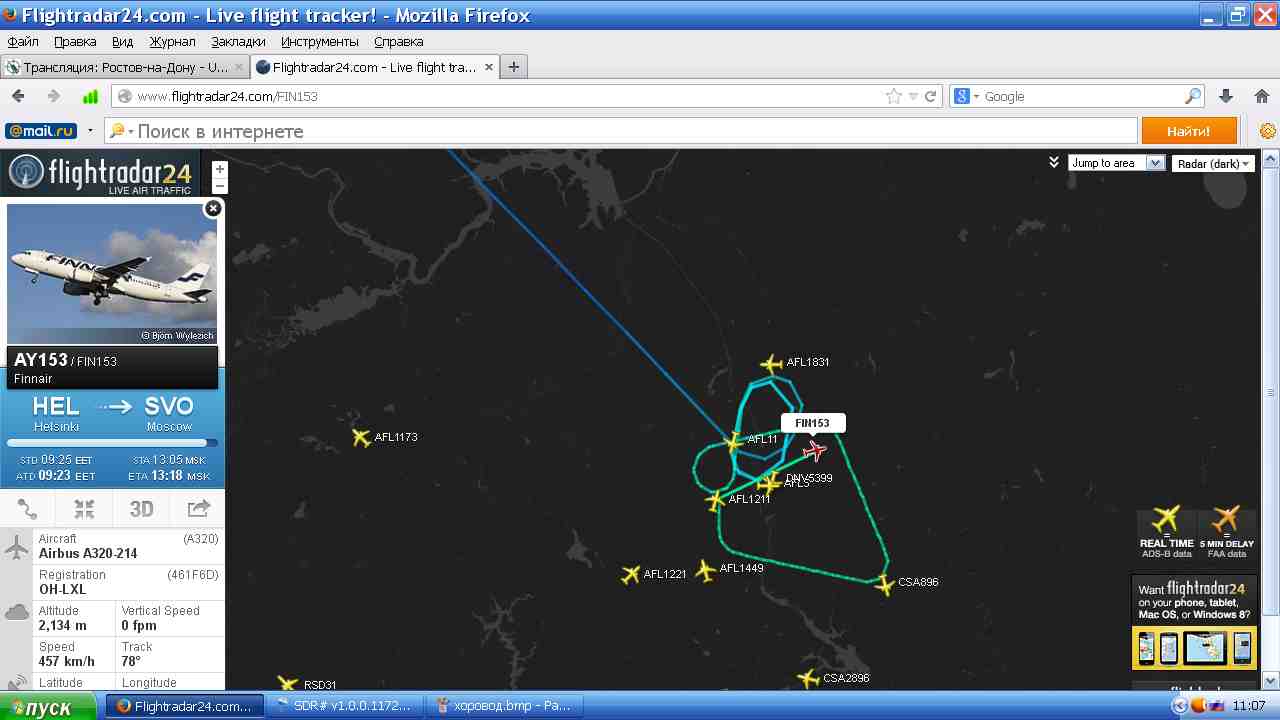Image resolution: width=1280 pixels, height=720 pixels.
Task: Click the Flightradar24.com taskbar button
Action: [185, 706]
